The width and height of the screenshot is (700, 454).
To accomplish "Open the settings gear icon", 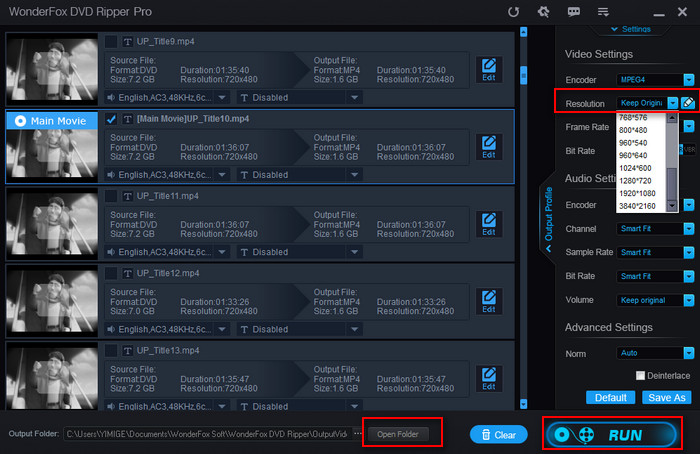I will 543,12.
